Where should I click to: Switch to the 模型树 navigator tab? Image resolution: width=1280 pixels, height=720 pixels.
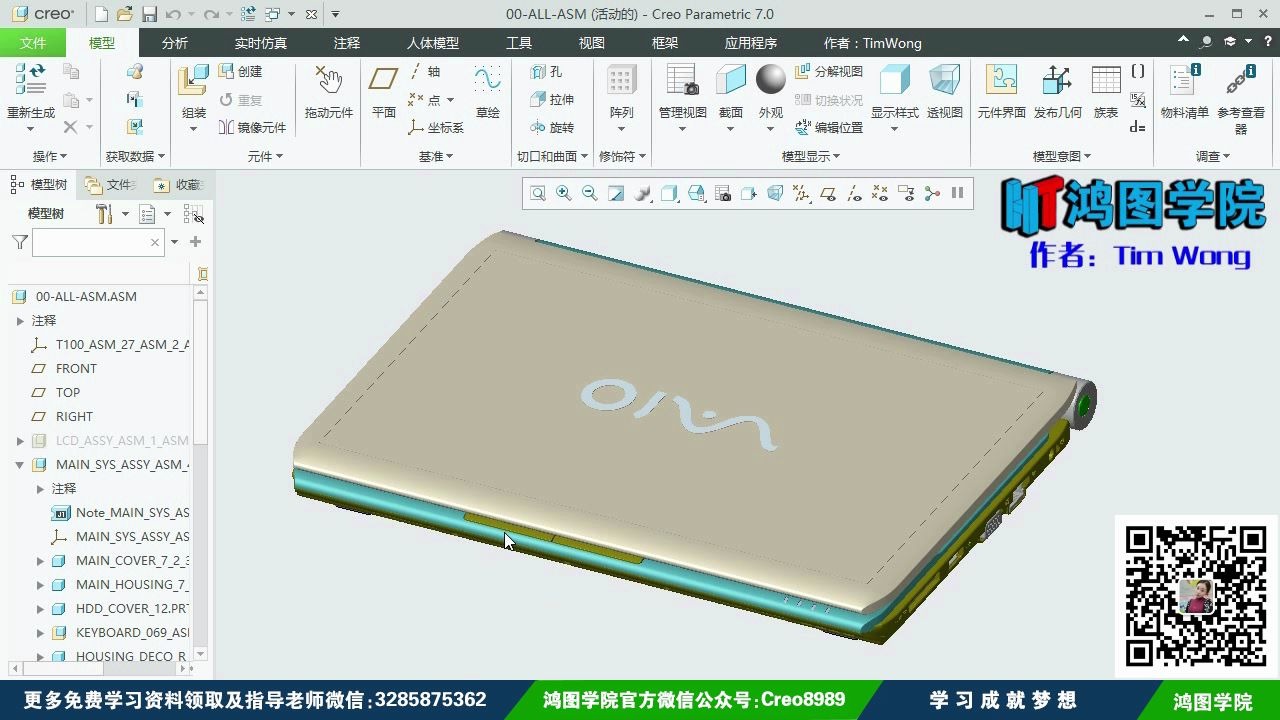pos(40,184)
